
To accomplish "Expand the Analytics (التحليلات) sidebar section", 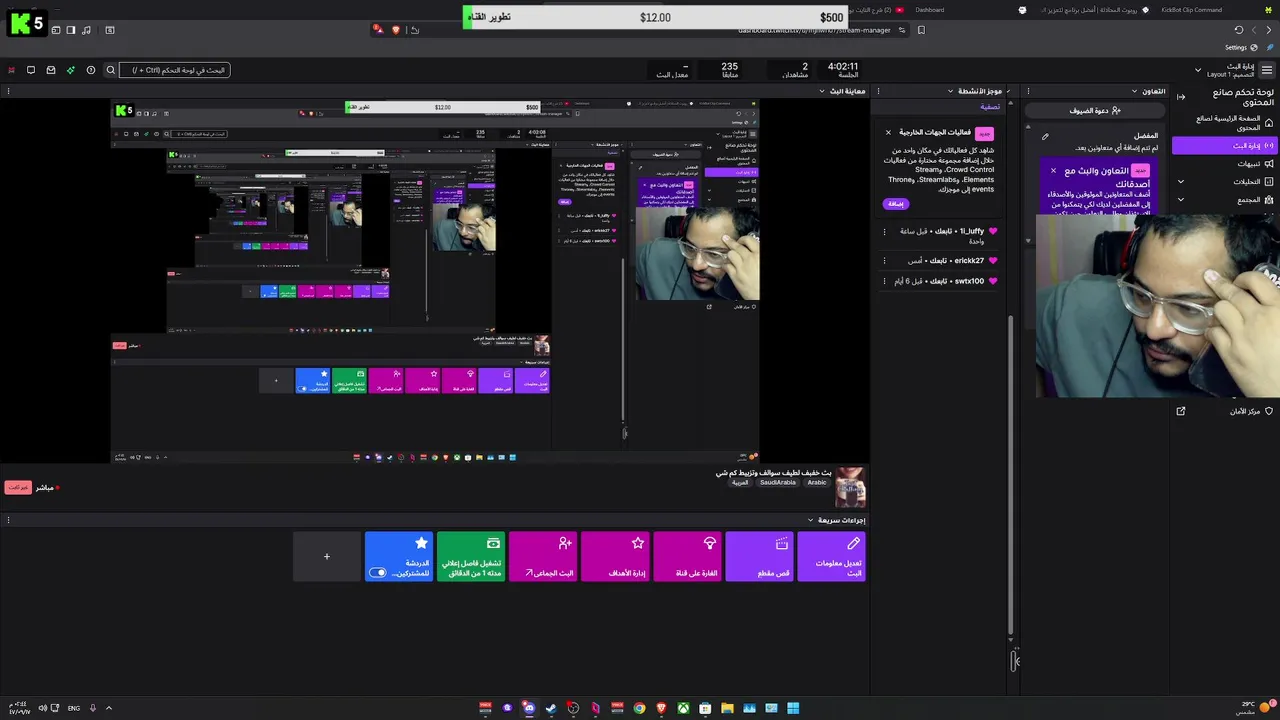I will point(1181,182).
